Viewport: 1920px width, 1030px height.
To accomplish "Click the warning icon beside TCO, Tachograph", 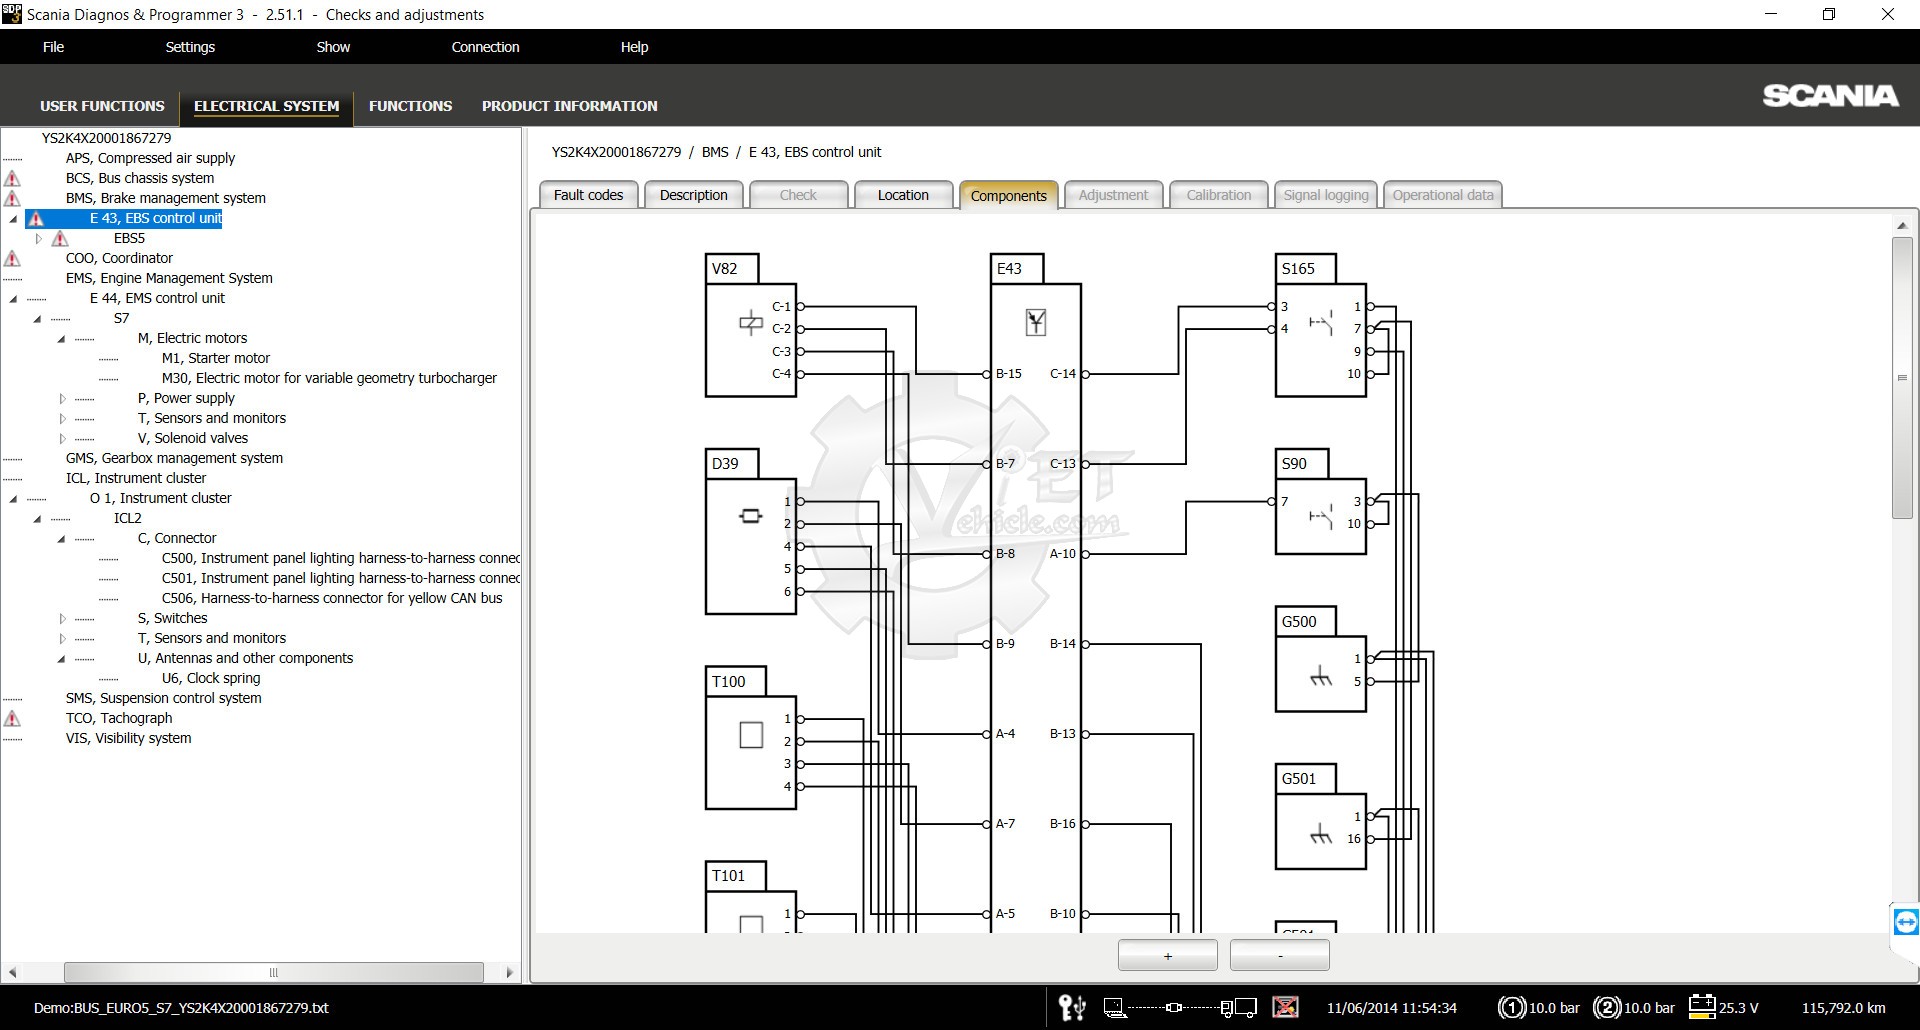I will point(12,718).
